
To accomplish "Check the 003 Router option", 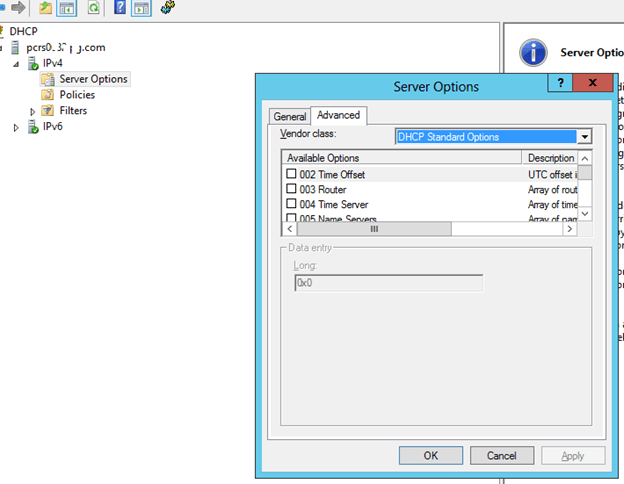I will [x=292, y=189].
